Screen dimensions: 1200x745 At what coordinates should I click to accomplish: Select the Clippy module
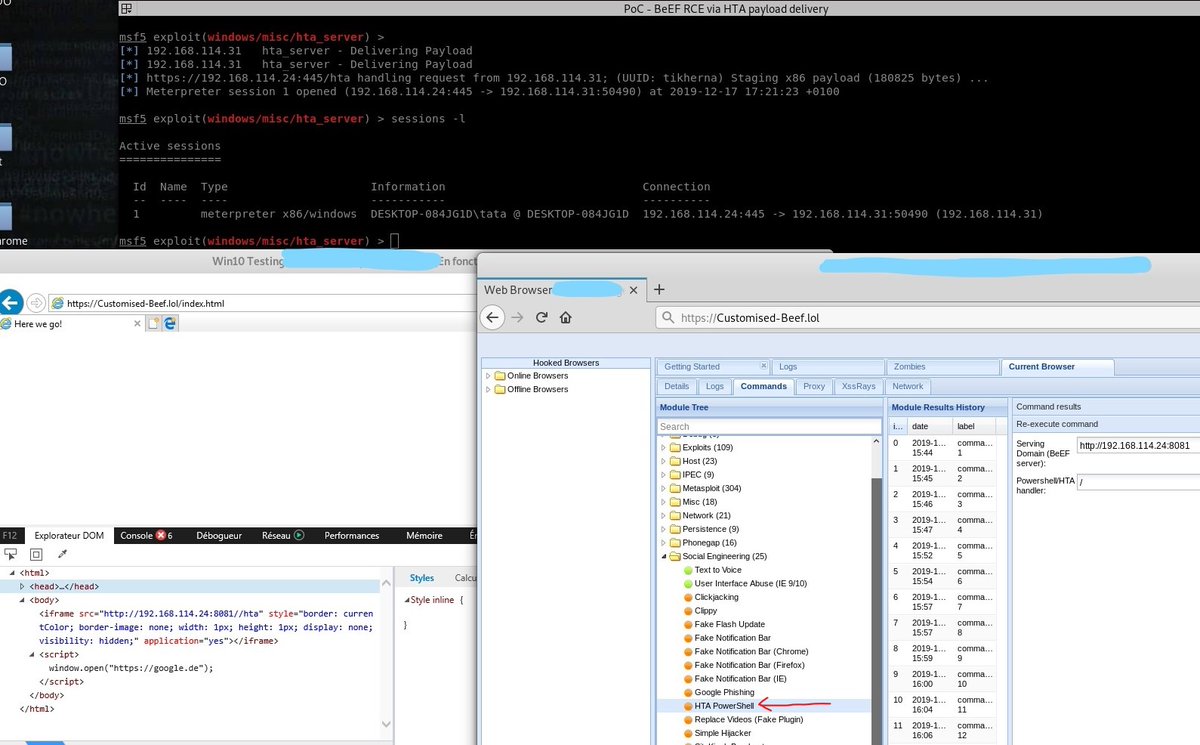tap(706, 611)
